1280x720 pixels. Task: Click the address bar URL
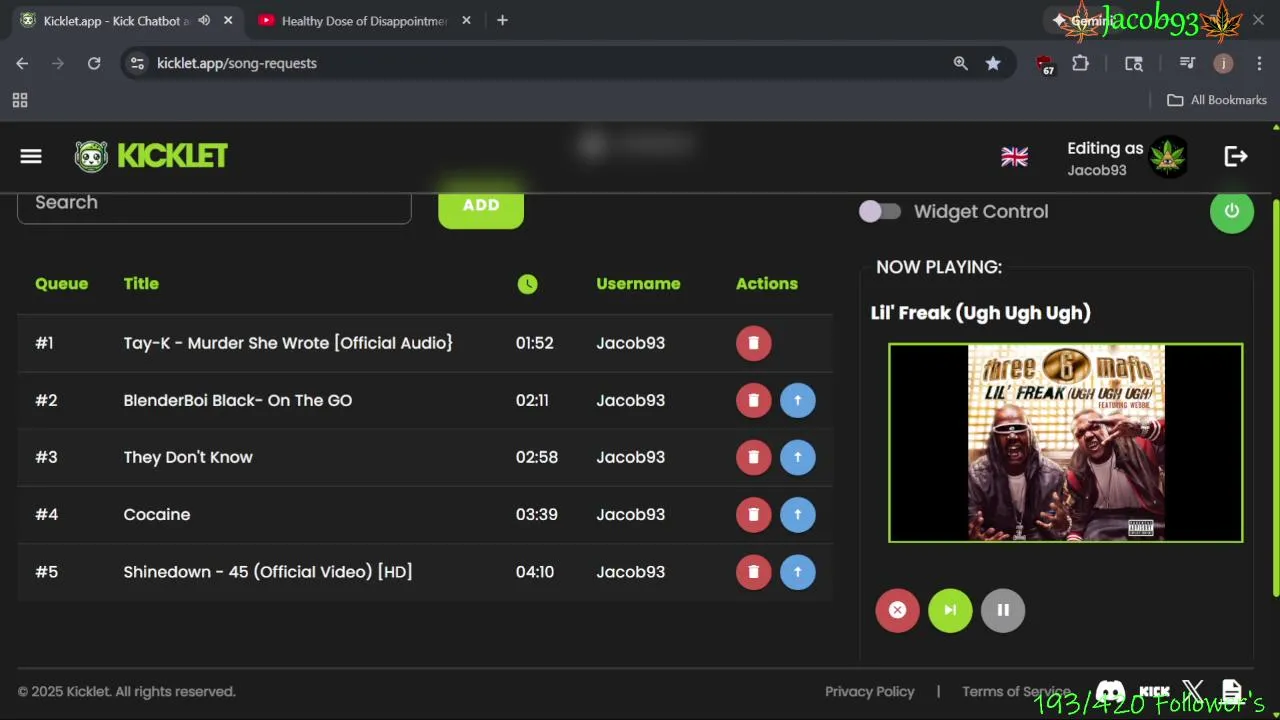[237, 63]
